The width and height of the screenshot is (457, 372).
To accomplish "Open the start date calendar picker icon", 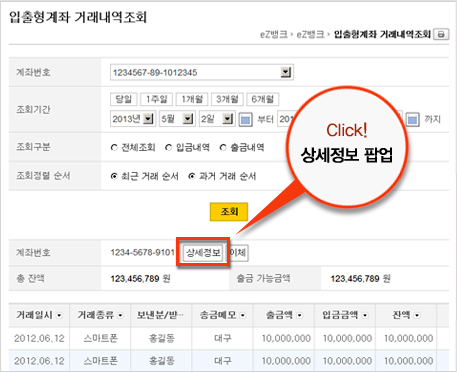I will 246,119.
